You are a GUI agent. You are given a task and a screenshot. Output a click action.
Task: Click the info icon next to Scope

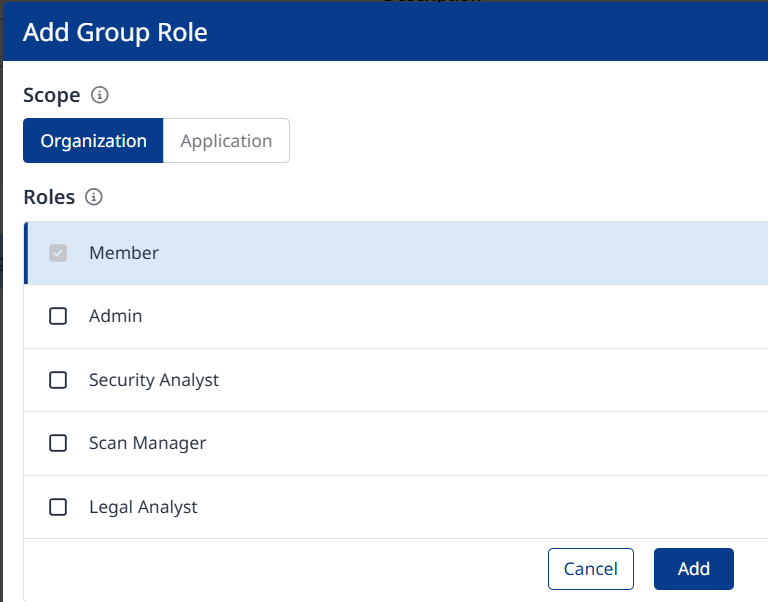tap(99, 96)
